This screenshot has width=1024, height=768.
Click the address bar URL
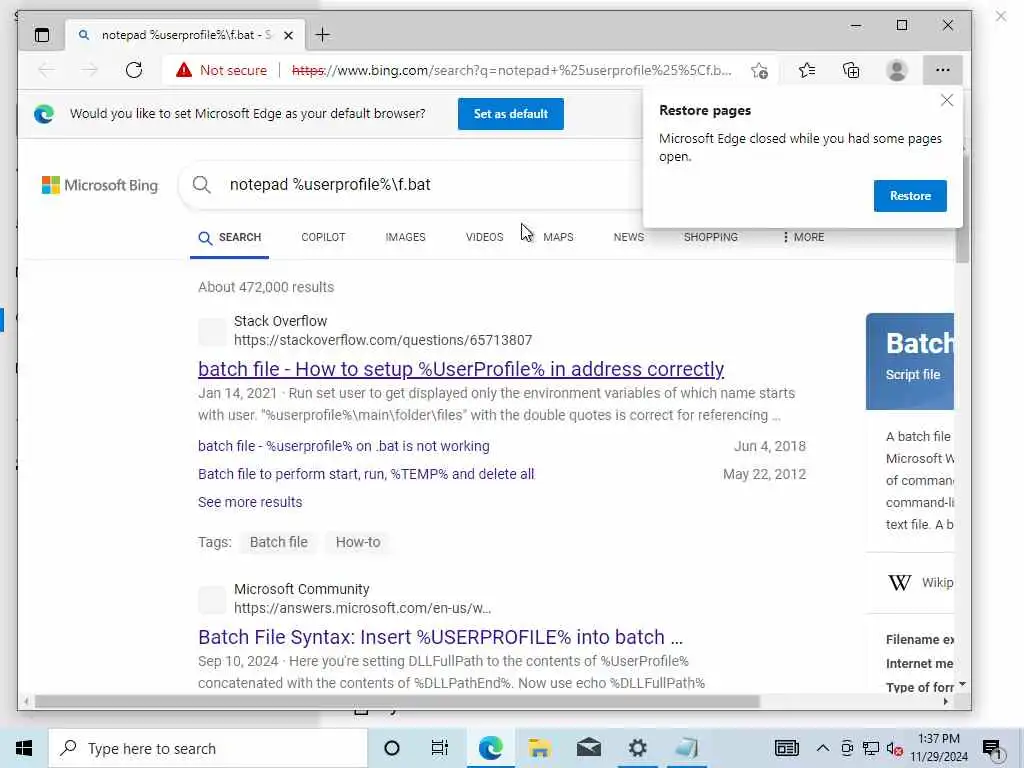[x=511, y=70]
